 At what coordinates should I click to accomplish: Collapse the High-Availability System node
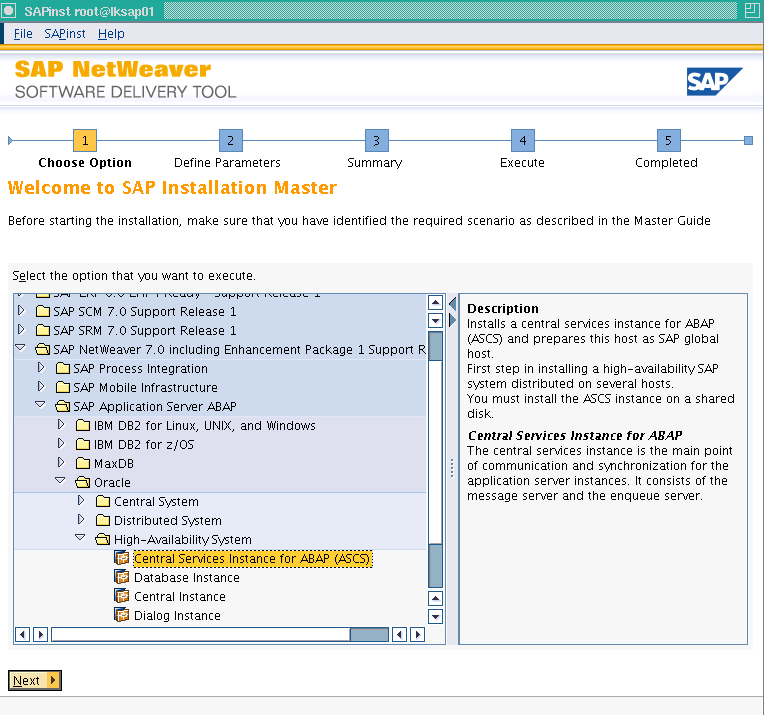click(x=80, y=538)
